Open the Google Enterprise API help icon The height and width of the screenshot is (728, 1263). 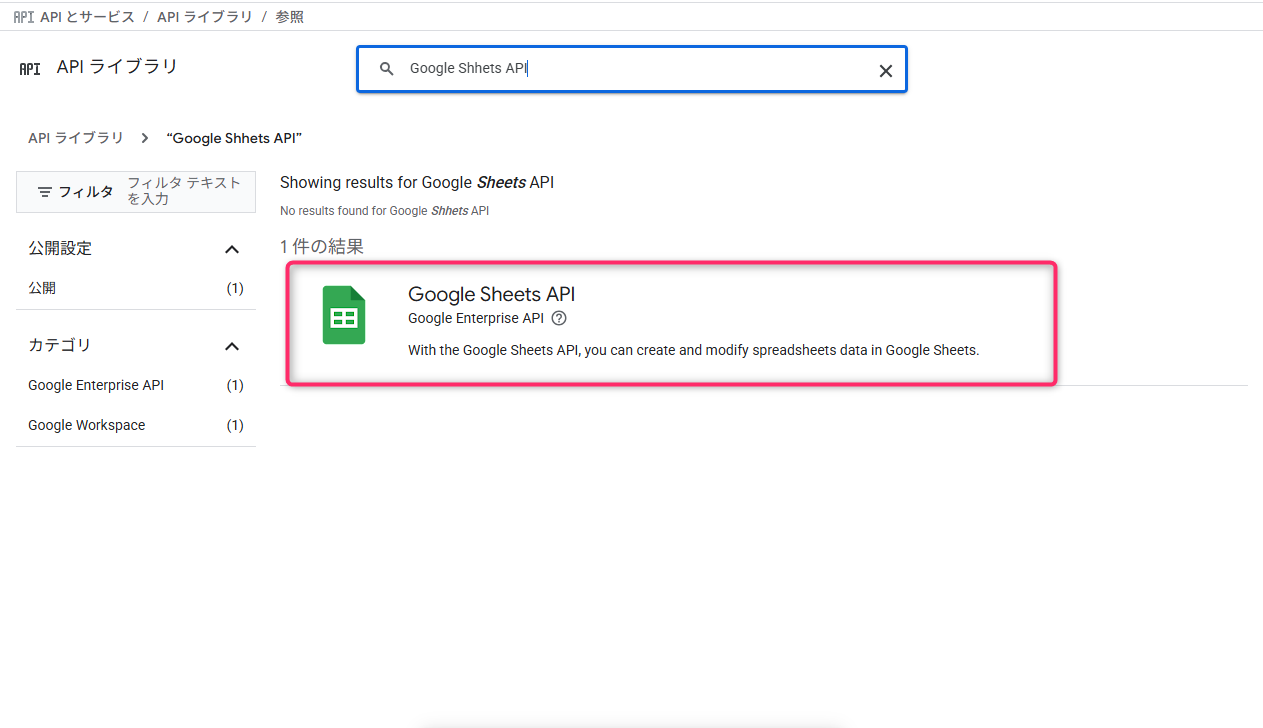(x=559, y=318)
